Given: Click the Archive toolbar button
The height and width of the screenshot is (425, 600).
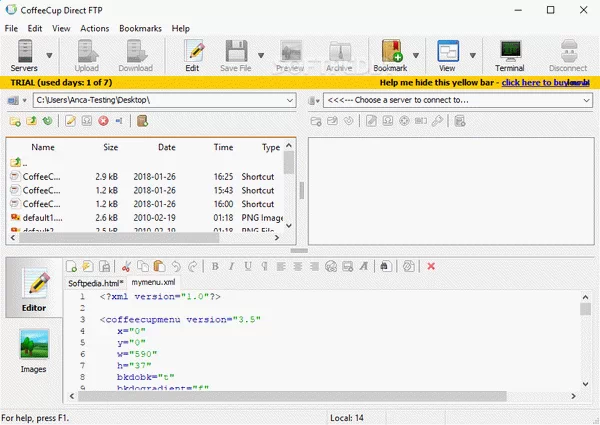Looking at the screenshot, I should click(339, 56).
